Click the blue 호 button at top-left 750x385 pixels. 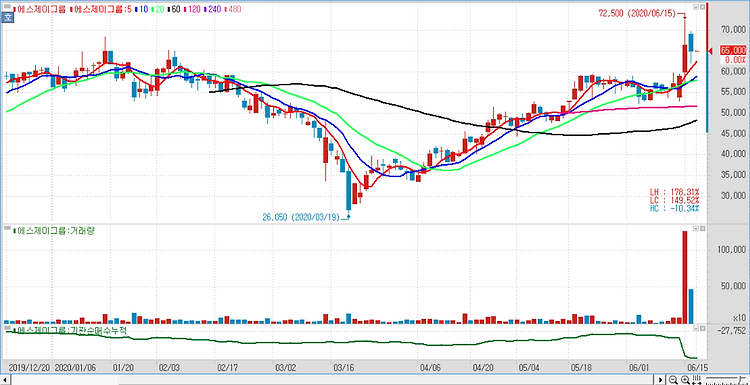coord(7,18)
